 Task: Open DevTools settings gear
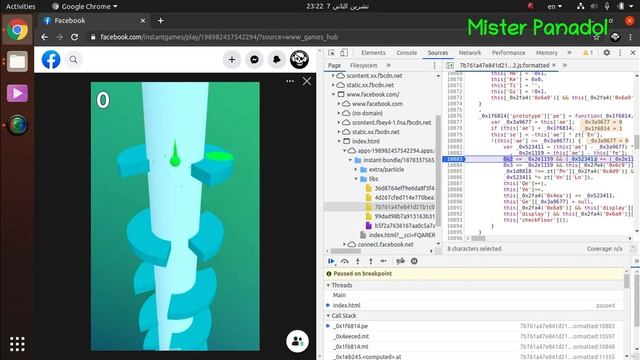pos(607,53)
